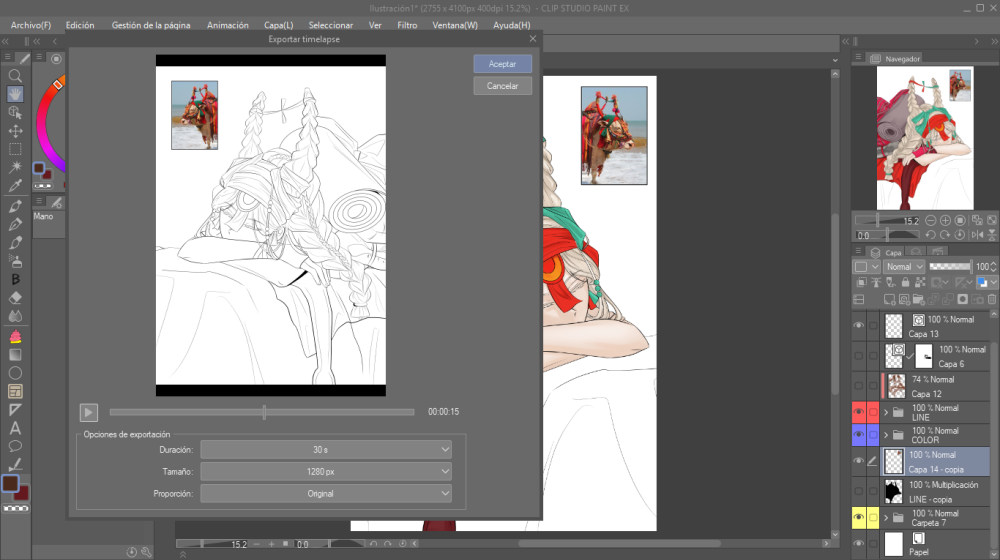Image resolution: width=1000 pixels, height=560 pixels.
Task: Select the Eyedropper tool
Action: tap(15, 186)
